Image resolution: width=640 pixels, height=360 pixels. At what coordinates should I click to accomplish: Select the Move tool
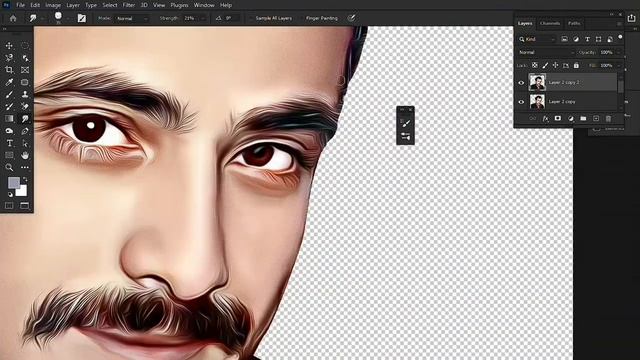click(9, 45)
